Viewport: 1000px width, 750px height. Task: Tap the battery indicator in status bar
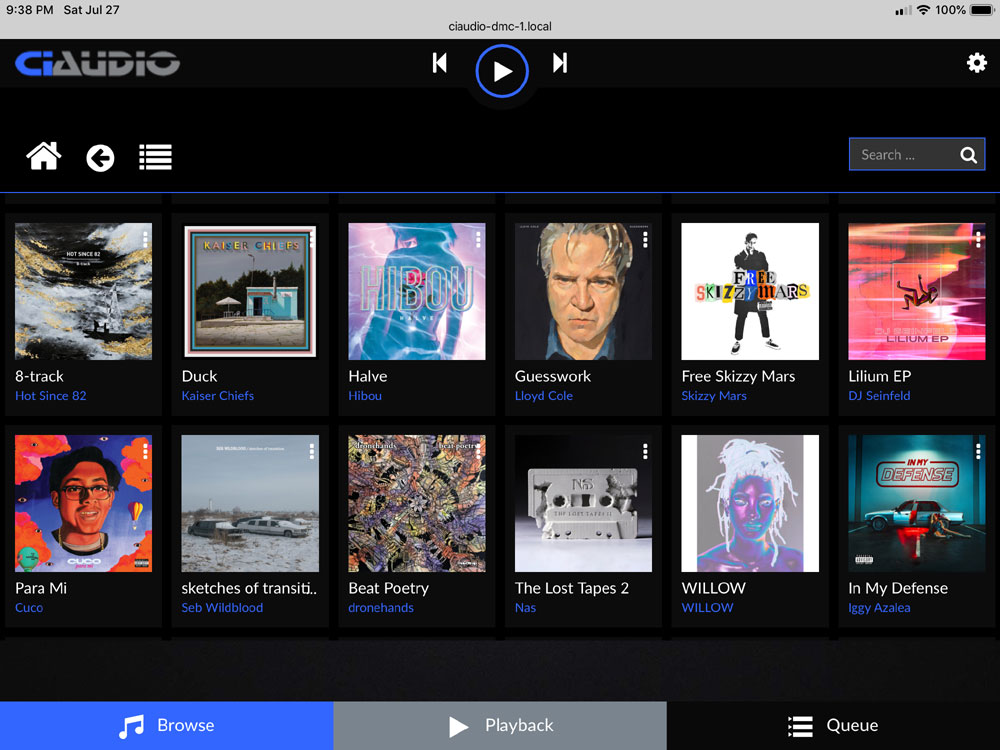[982, 10]
